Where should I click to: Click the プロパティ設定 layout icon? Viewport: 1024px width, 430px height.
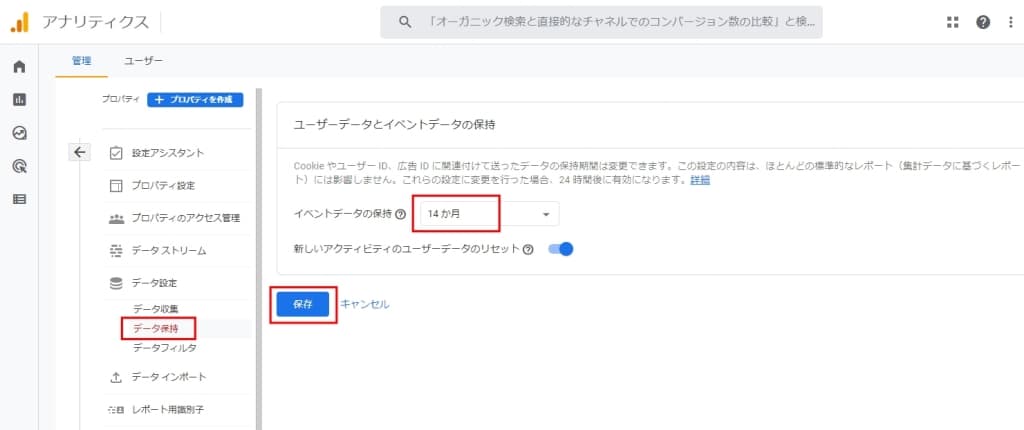[116, 186]
